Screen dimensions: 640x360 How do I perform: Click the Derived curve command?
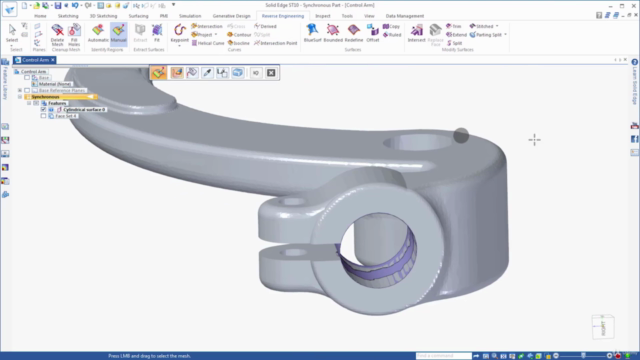coord(265,26)
